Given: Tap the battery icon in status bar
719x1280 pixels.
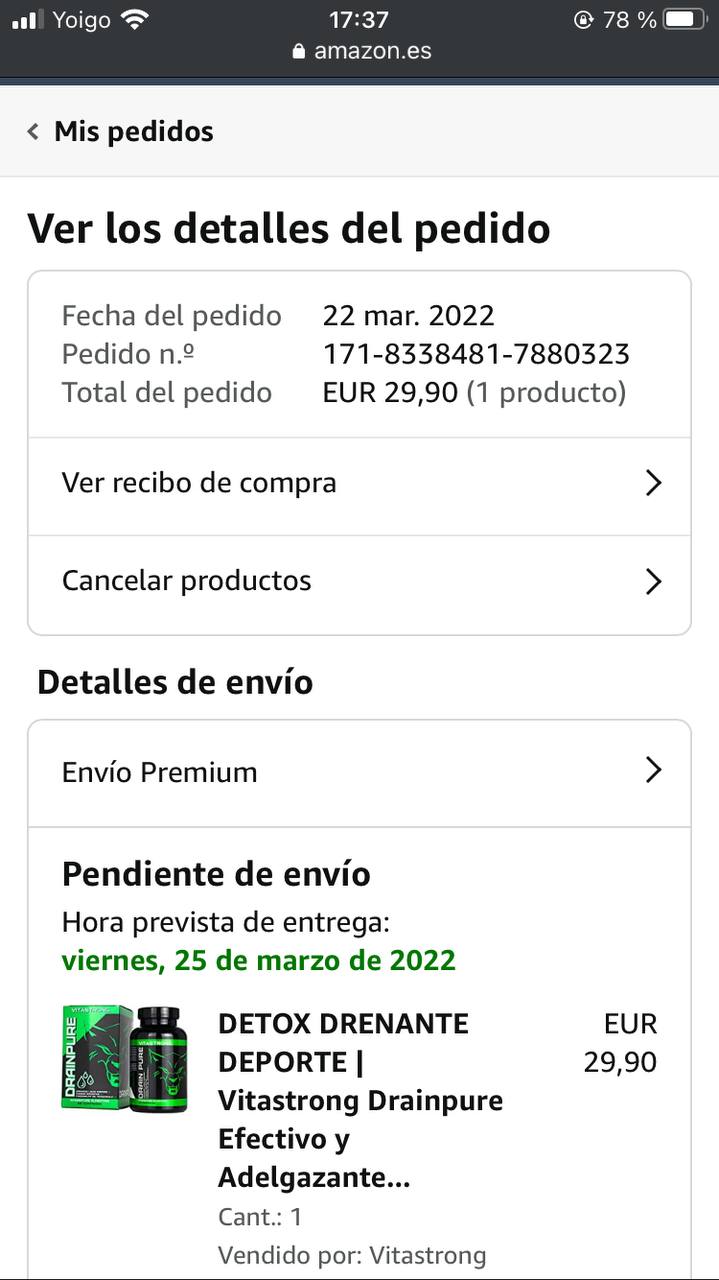Looking at the screenshot, I should pyautogui.click(x=685, y=19).
